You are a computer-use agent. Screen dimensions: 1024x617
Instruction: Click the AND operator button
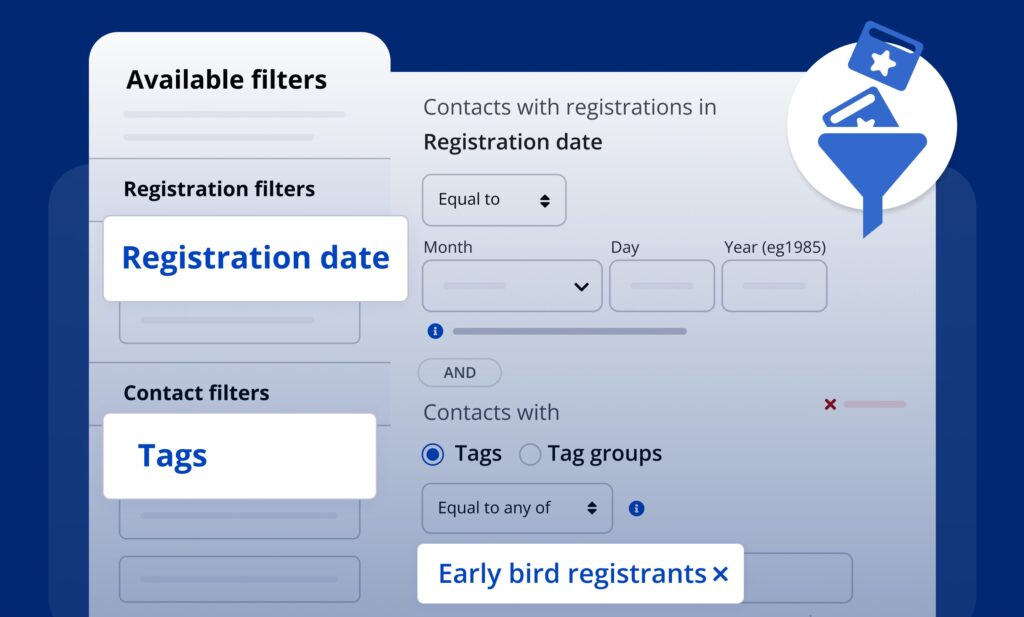460,372
